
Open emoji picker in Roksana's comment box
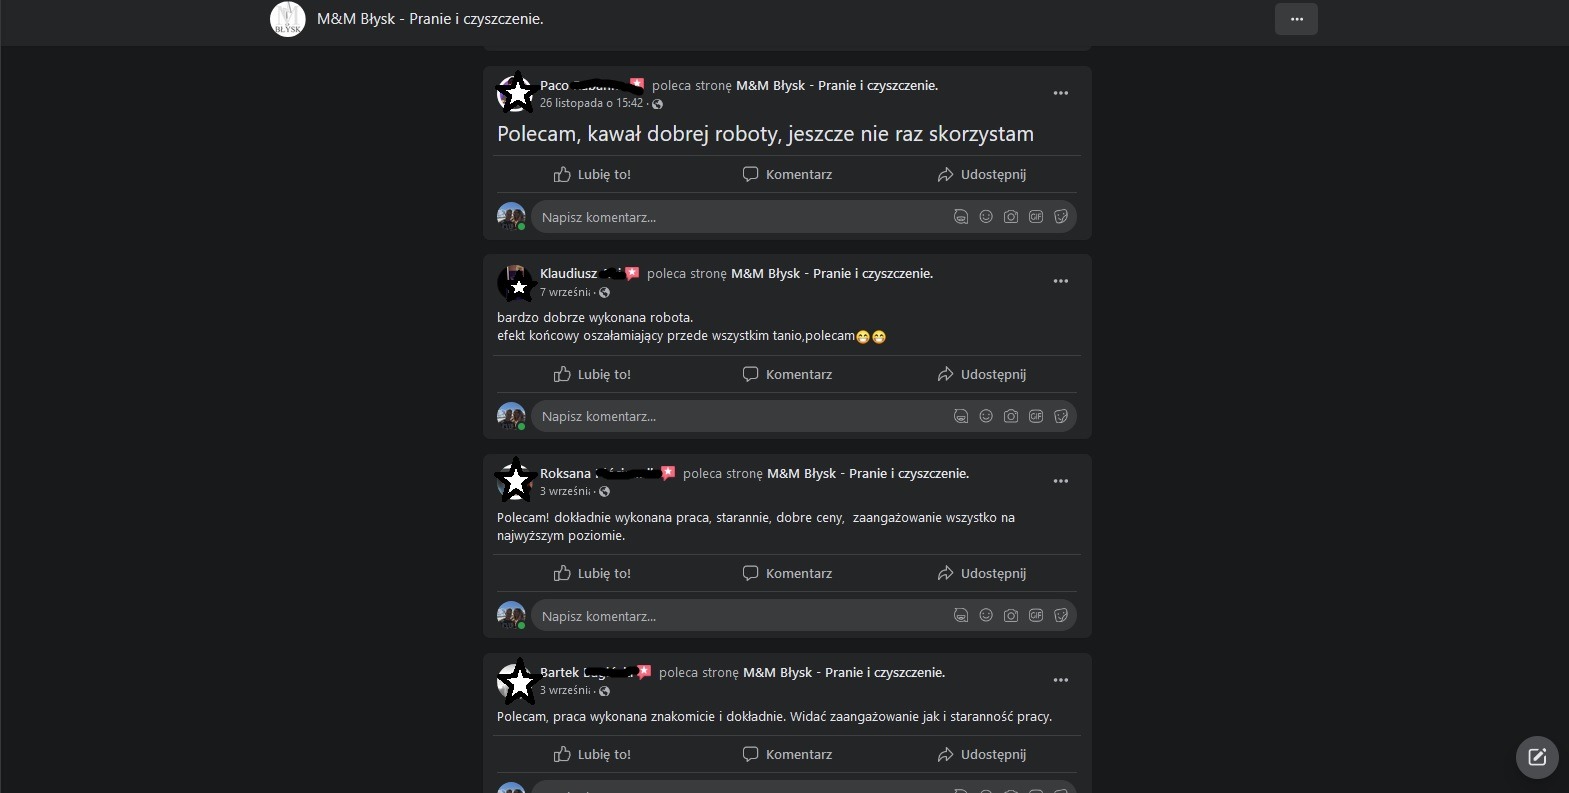986,615
